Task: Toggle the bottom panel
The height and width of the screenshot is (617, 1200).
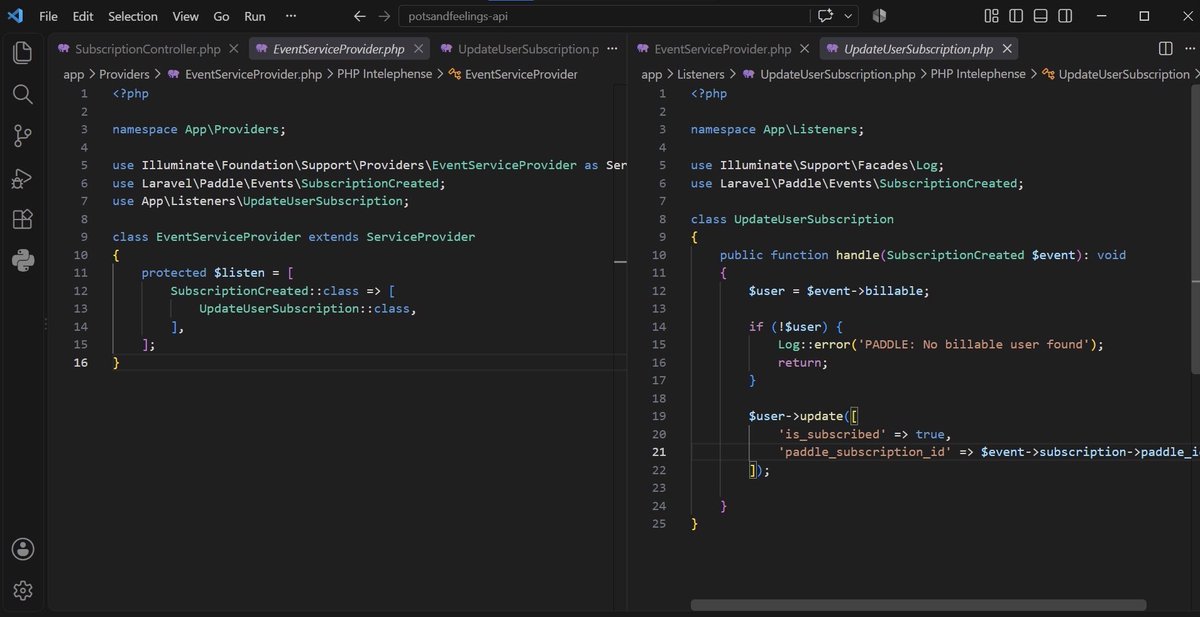Action: [x=1040, y=16]
